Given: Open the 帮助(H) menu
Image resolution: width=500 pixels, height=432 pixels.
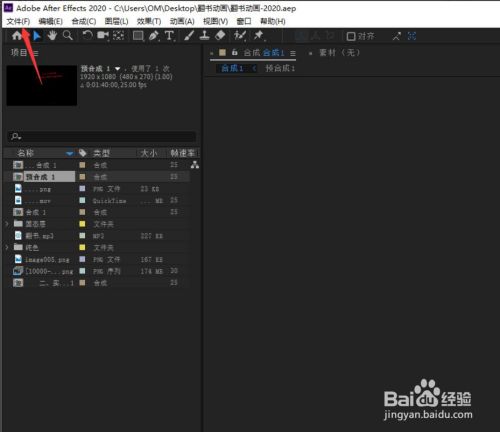Looking at the screenshot, I should [x=273, y=21].
